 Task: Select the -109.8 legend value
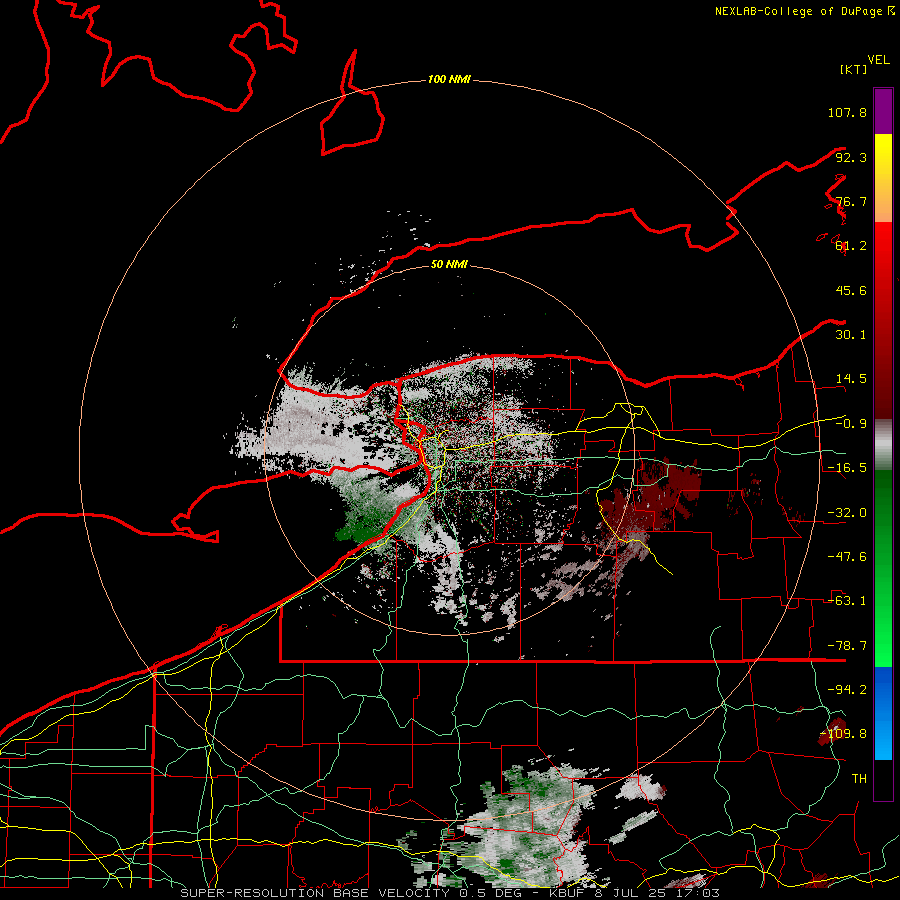(843, 734)
